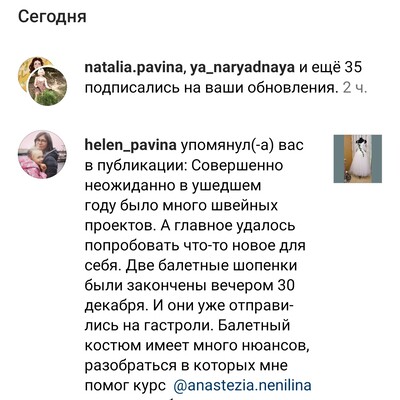Screen dimensions: 400x400
Task: Tap 'упомянул(-а) вас' mention notification text
Action: pos(242,146)
